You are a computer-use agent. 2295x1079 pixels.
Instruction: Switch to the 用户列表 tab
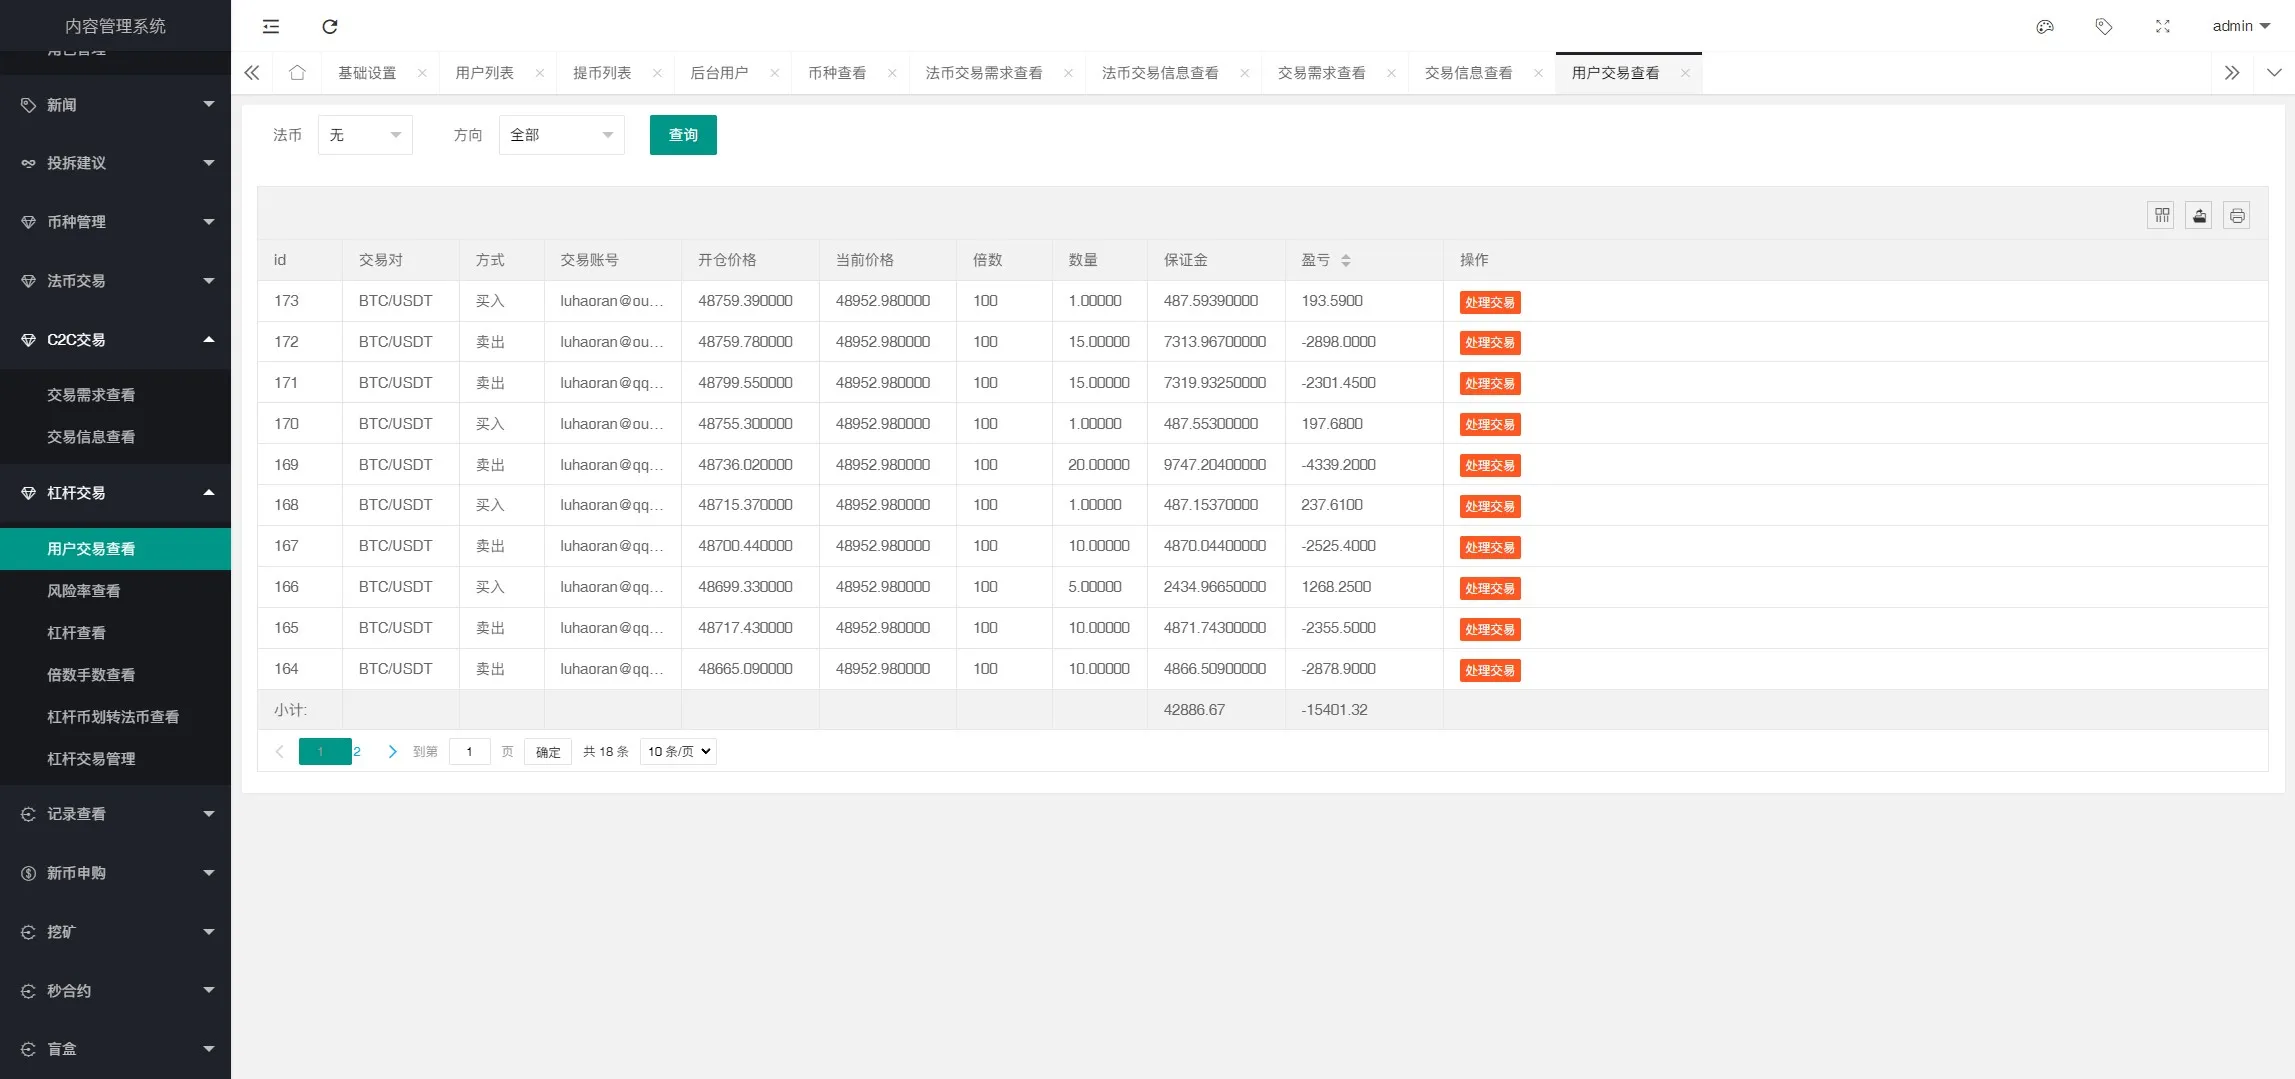point(485,73)
